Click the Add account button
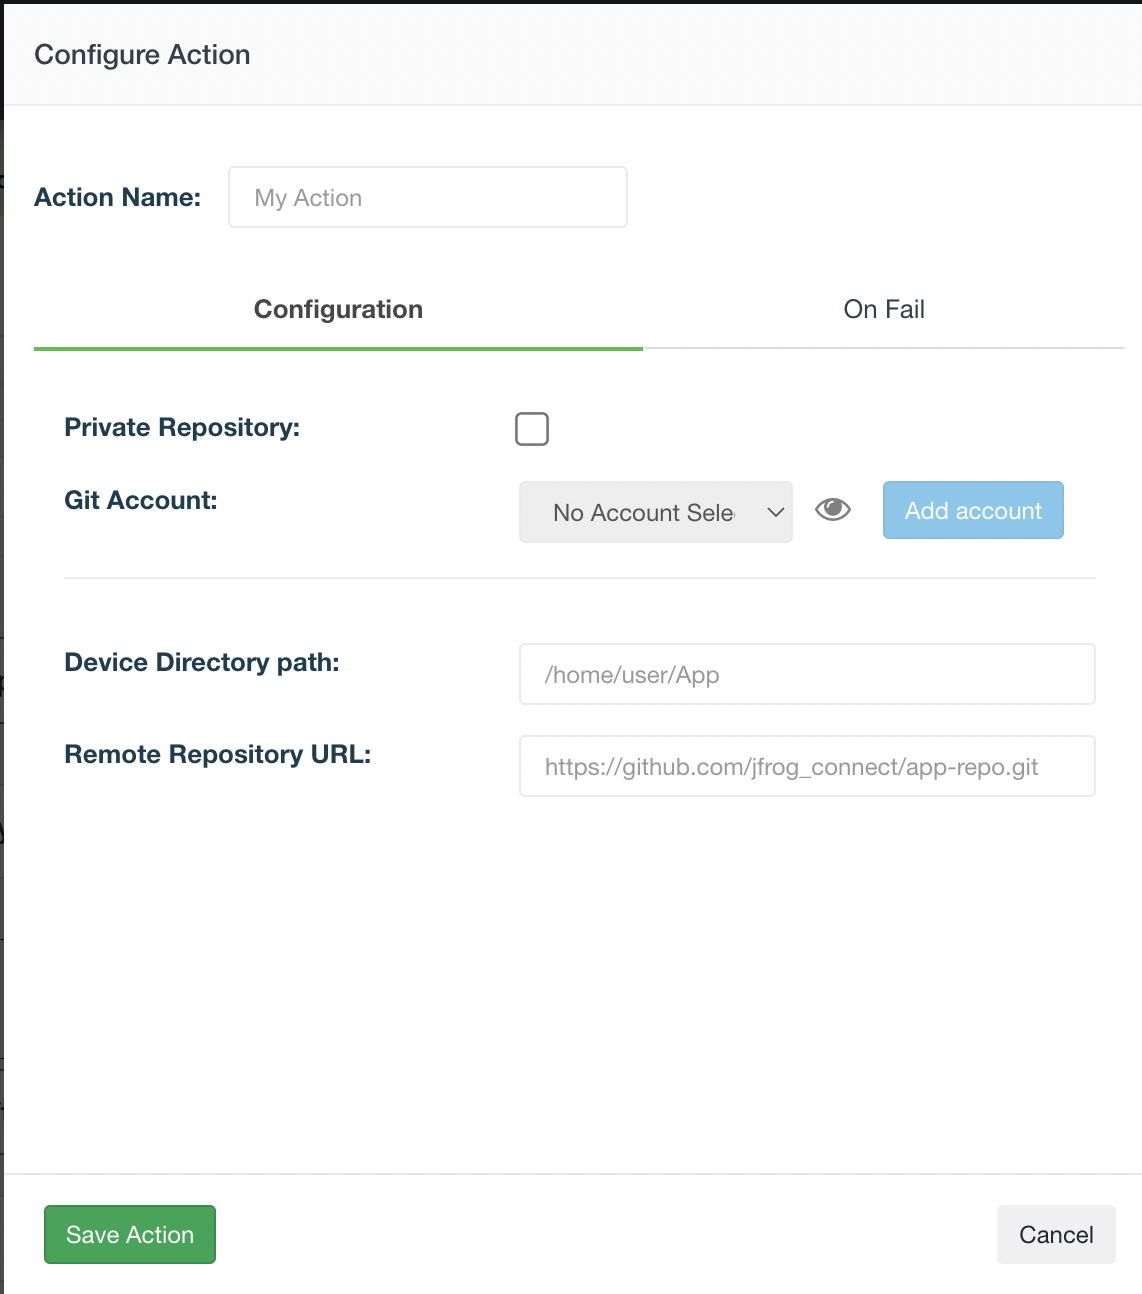 973,510
